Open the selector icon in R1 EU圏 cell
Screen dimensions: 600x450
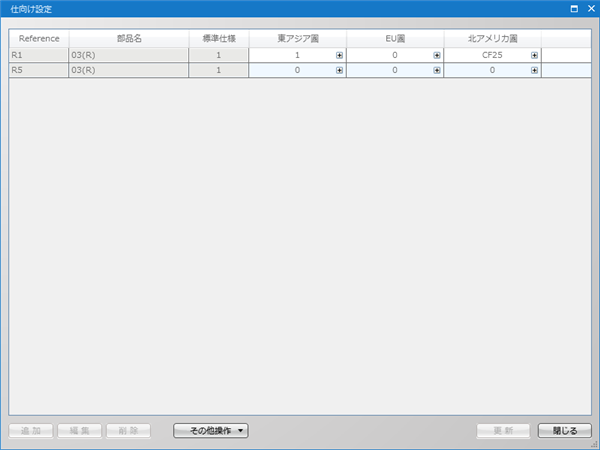[437, 56]
